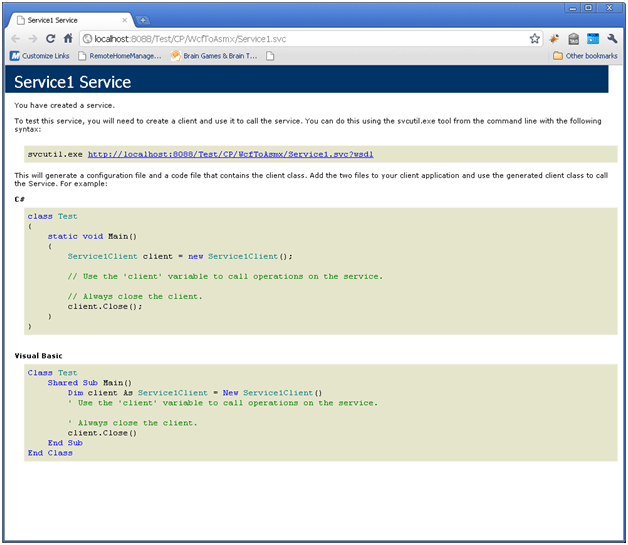Image resolution: width=628 pixels, height=545 pixels.
Task: Open the orange bug extension icon
Action: coord(554,39)
